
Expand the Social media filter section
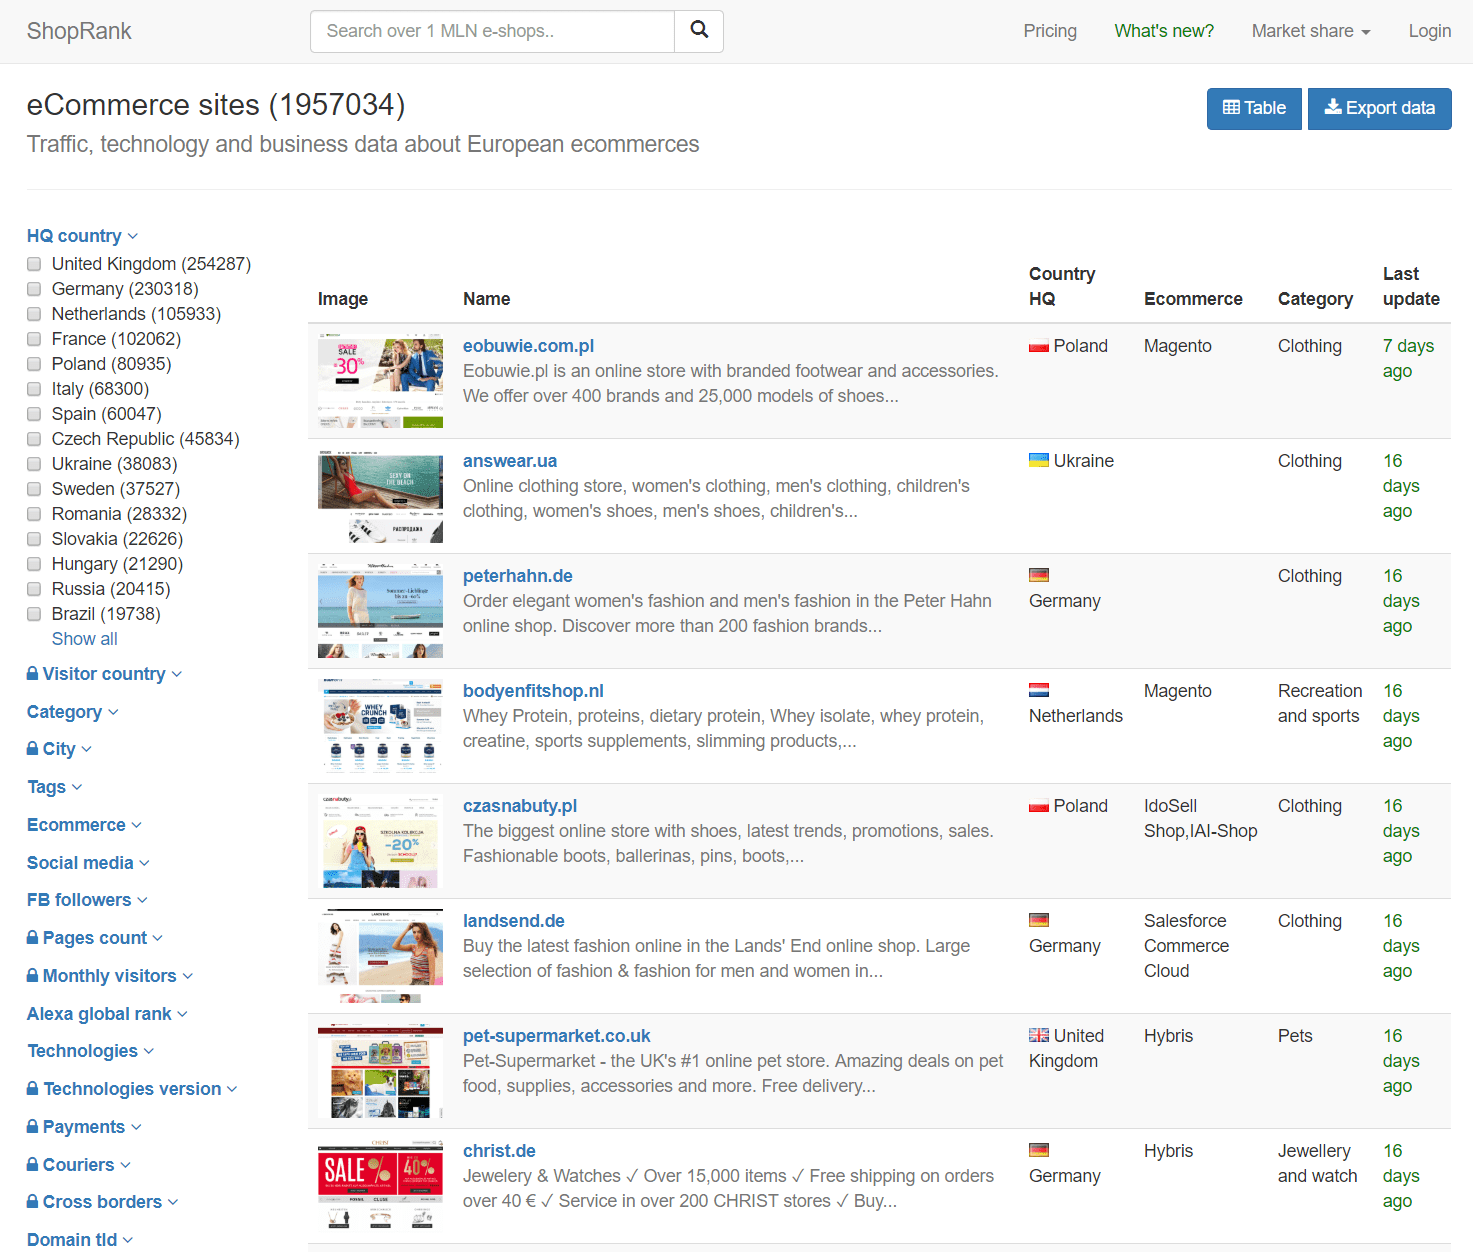pos(88,863)
